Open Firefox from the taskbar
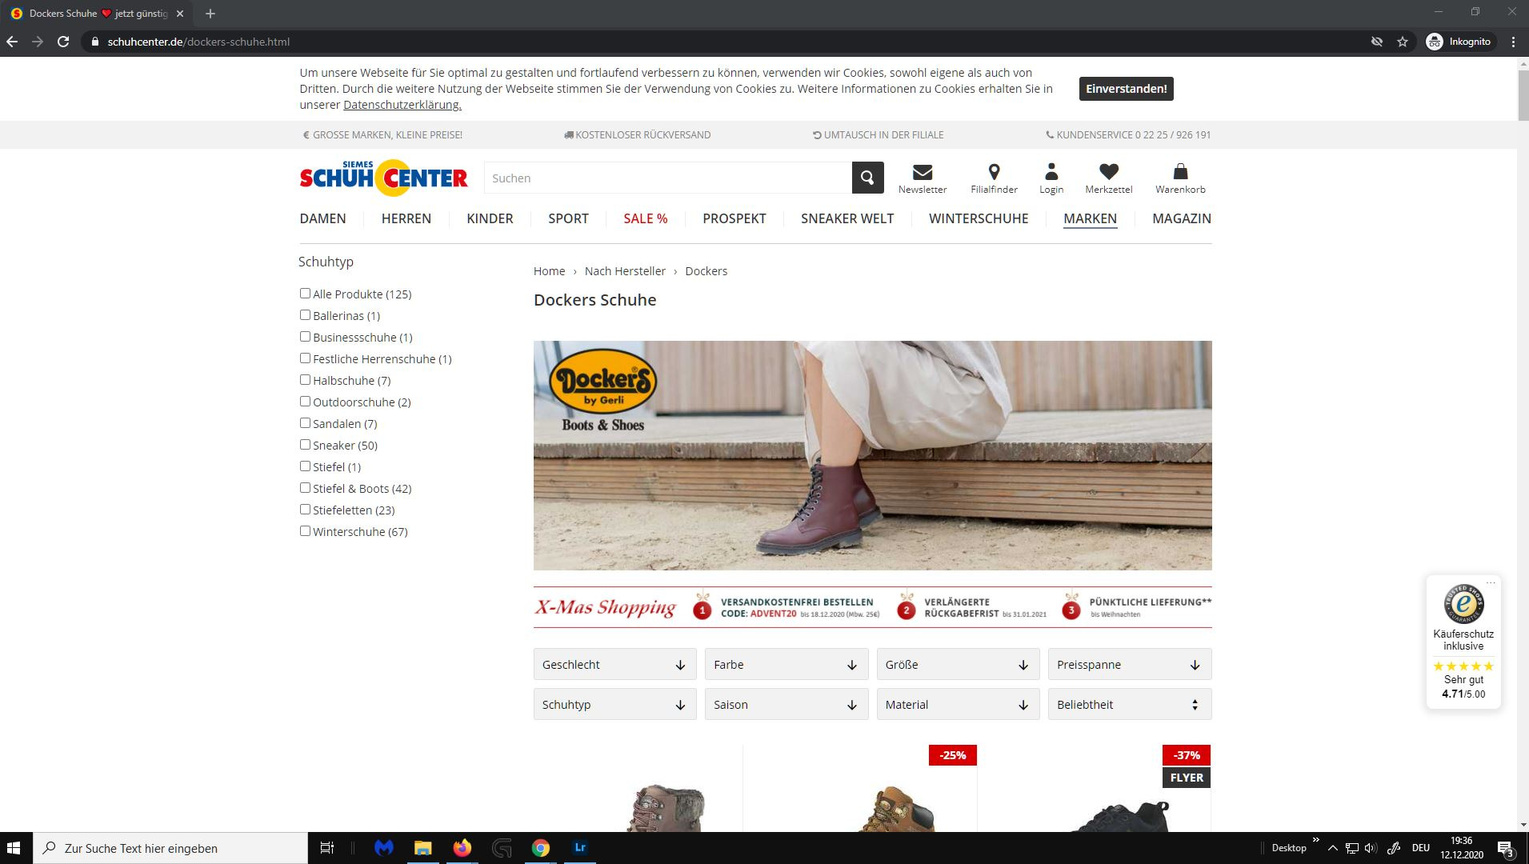Image resolution: width=1529 pixels, height=864 pixels. pos(462,848)
